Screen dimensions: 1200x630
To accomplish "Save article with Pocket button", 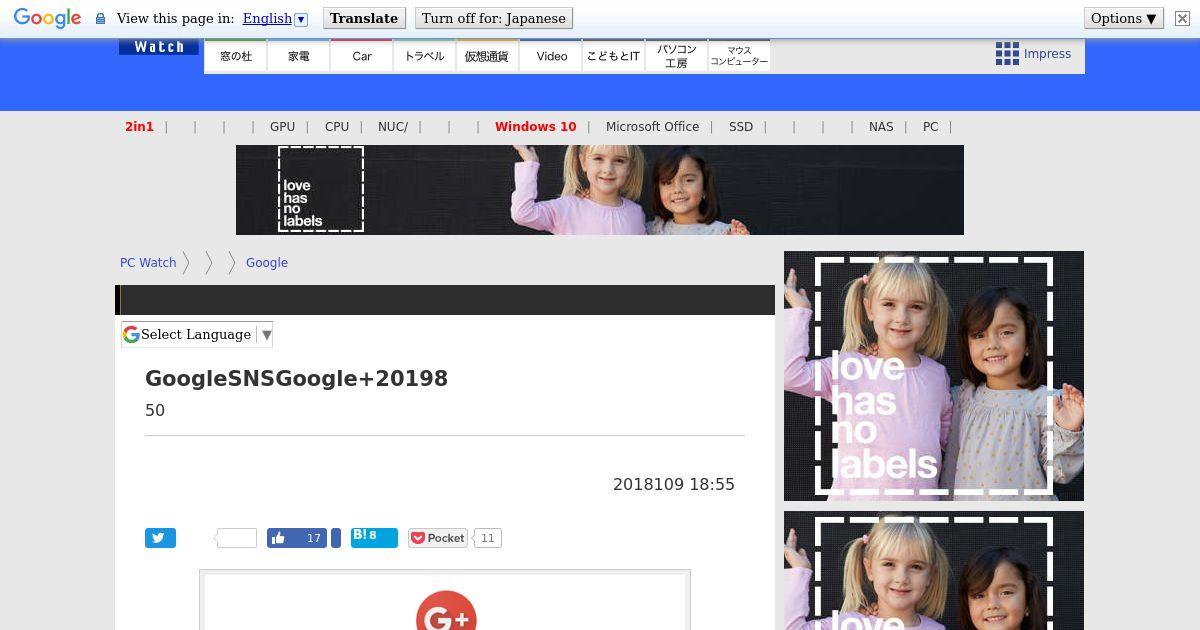I will (x=438, y=538).
